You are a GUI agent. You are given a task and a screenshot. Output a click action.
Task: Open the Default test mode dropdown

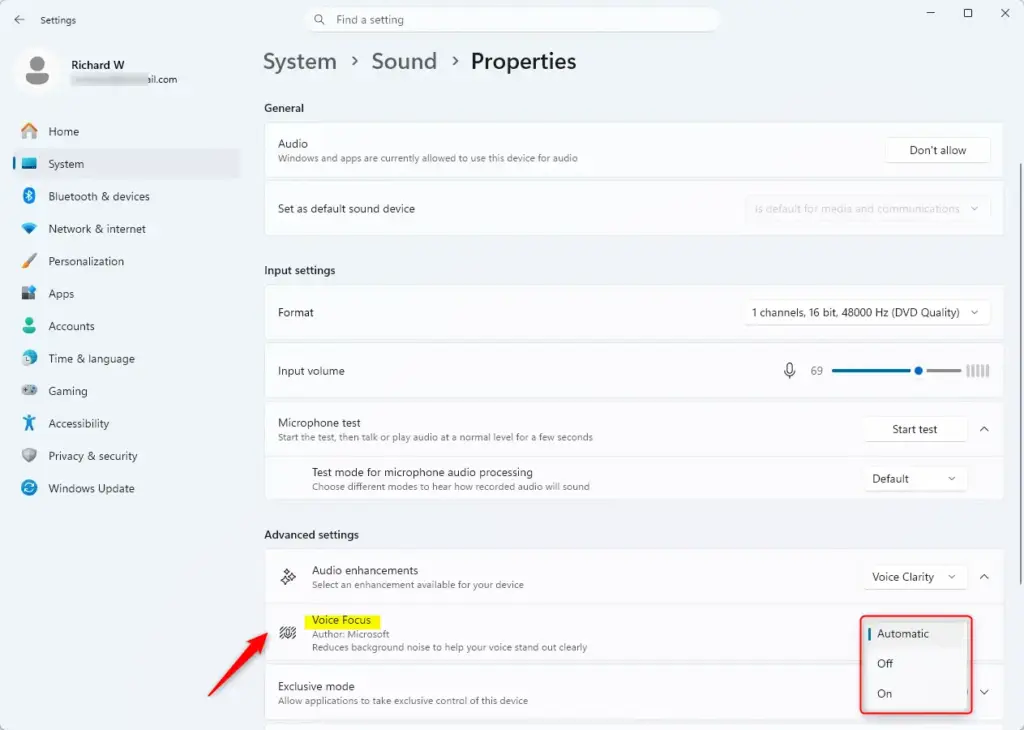914,479
